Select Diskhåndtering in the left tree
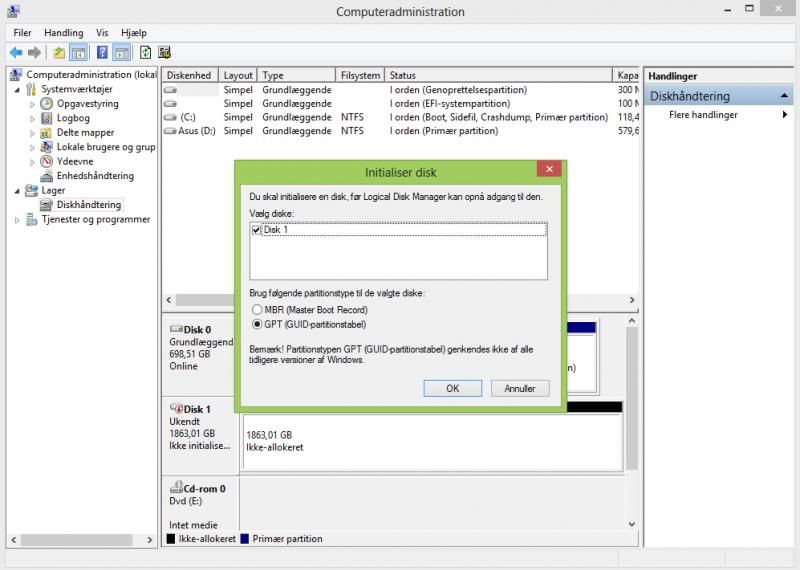The image size is (800, 570). (x=88, y=205)
